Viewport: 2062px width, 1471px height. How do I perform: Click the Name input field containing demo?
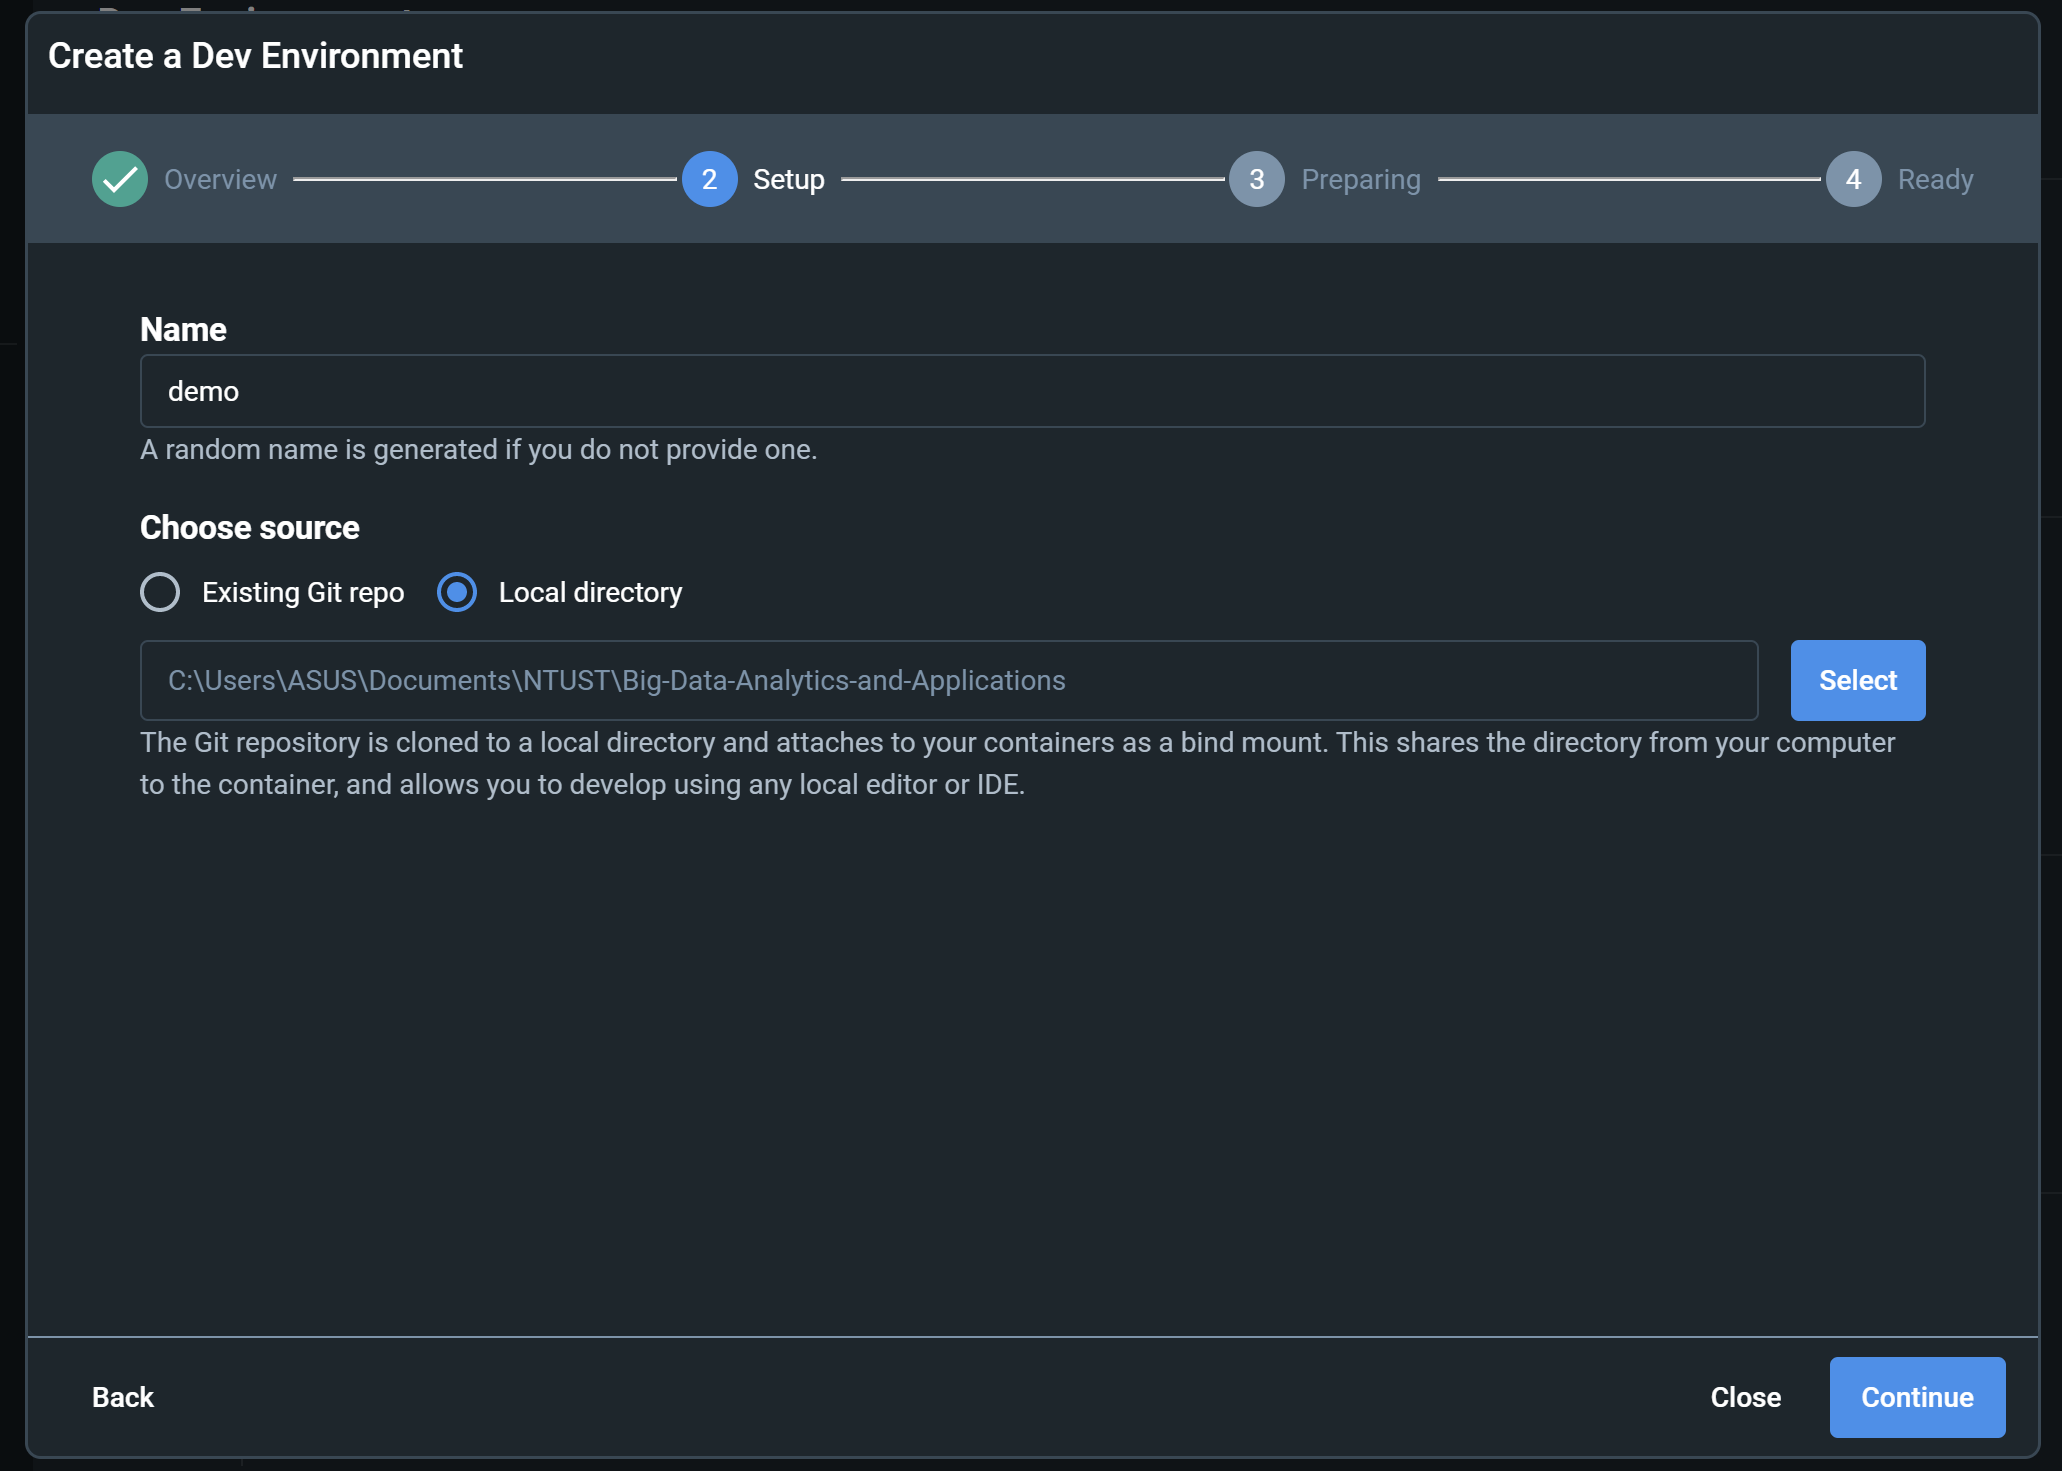pos(1032,391)
